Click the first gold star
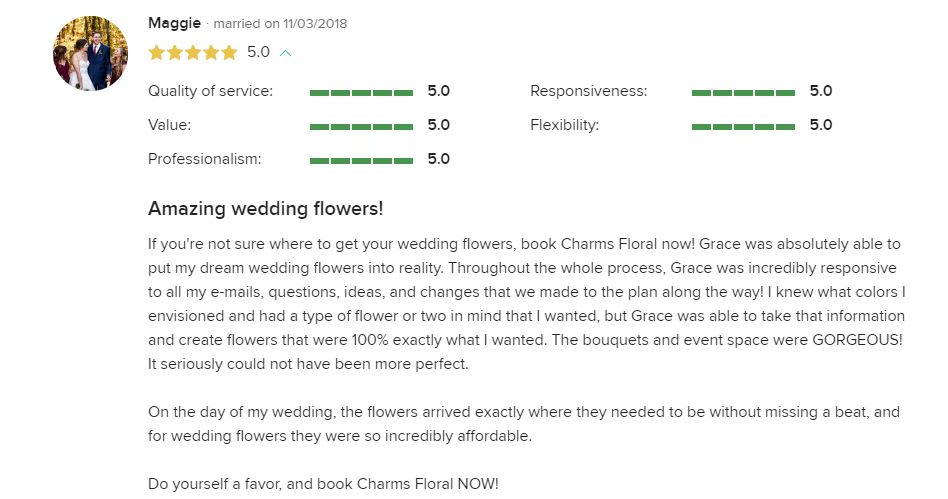Viewport: 948px width, 499px height. pos(156,52)
